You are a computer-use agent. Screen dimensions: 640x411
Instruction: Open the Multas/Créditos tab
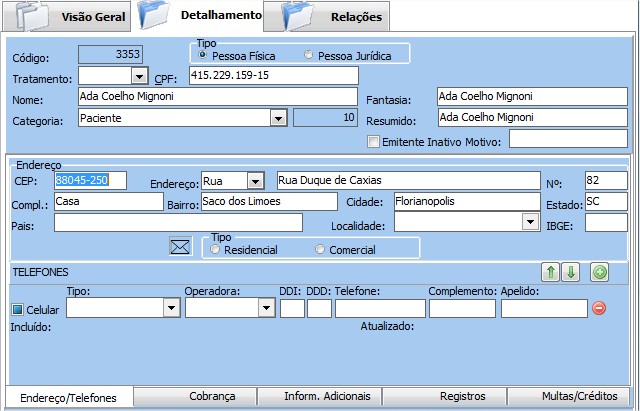click(x=572, y=397)
